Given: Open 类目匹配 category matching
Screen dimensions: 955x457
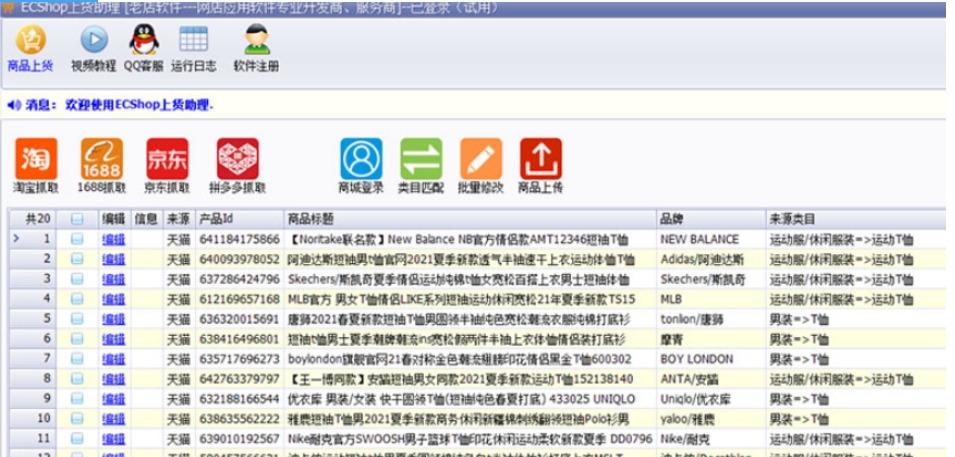Looking at the screenshot, I should click(x=421, y=166).
